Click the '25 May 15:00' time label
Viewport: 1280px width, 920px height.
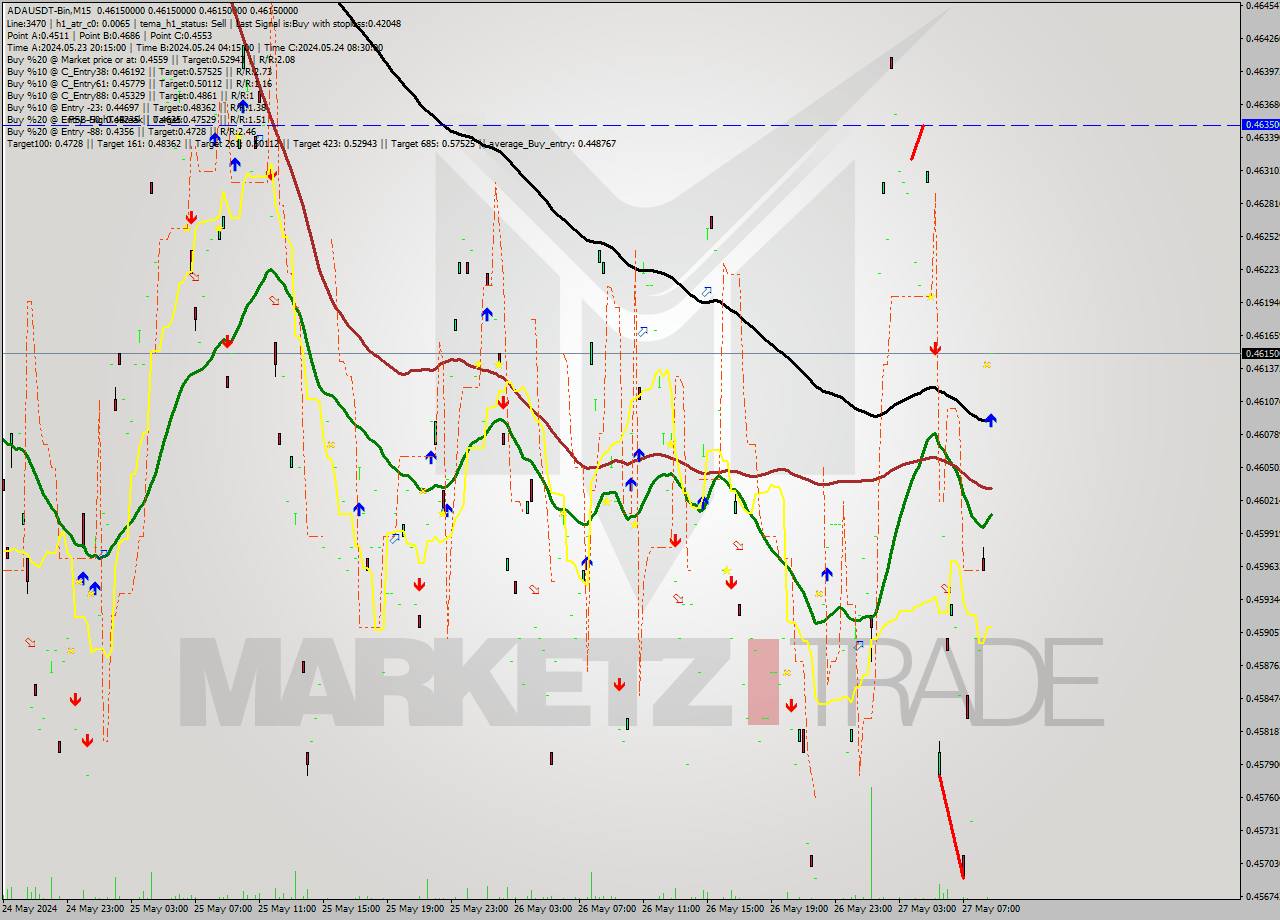point(351,909)
